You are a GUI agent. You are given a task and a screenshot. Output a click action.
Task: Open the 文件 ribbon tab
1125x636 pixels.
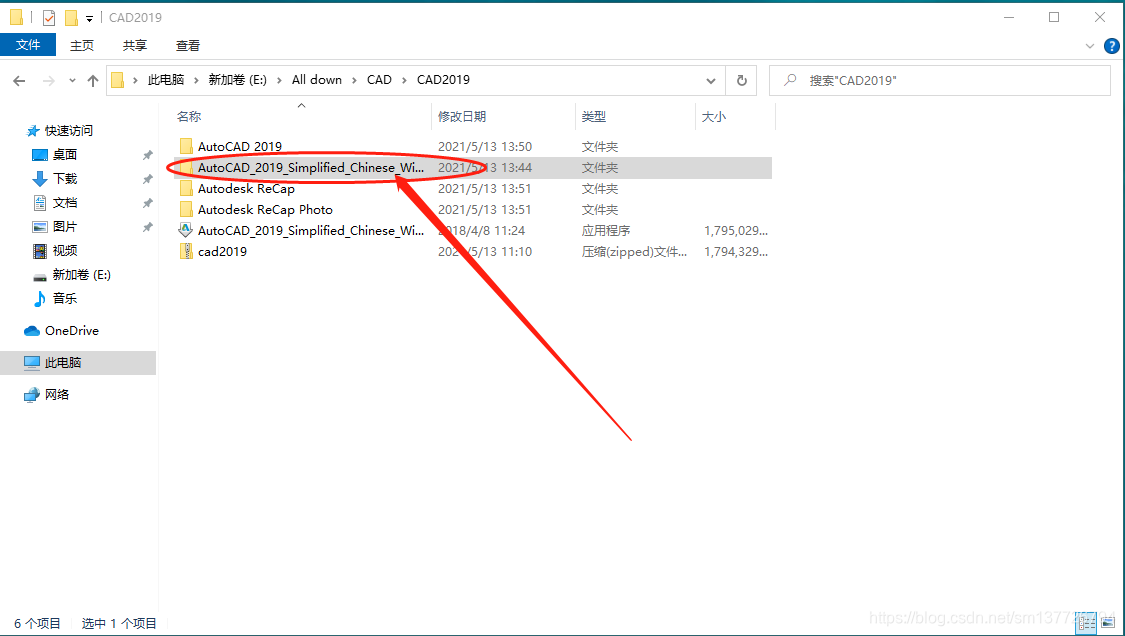28,45
